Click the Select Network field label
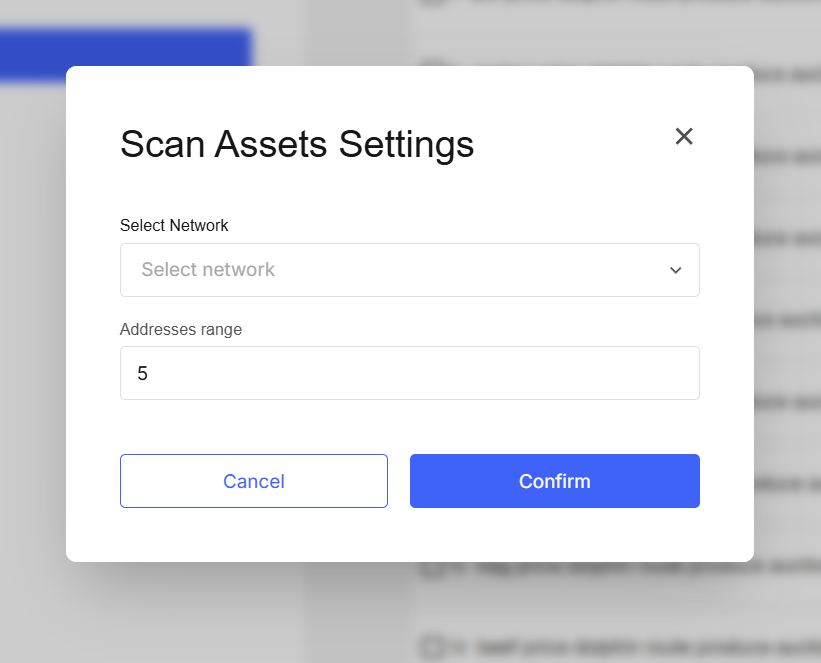 174,225
